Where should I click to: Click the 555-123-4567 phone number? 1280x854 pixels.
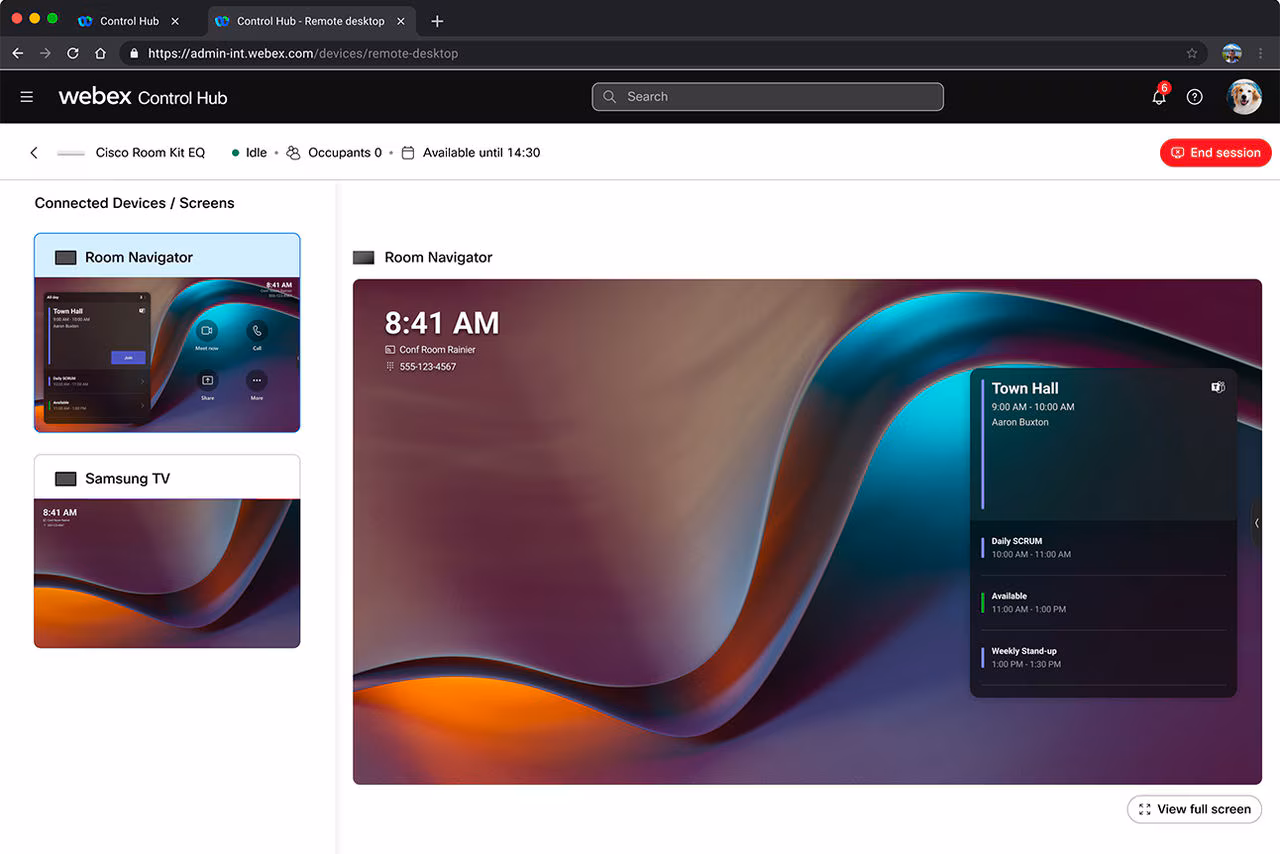[427, 367]
